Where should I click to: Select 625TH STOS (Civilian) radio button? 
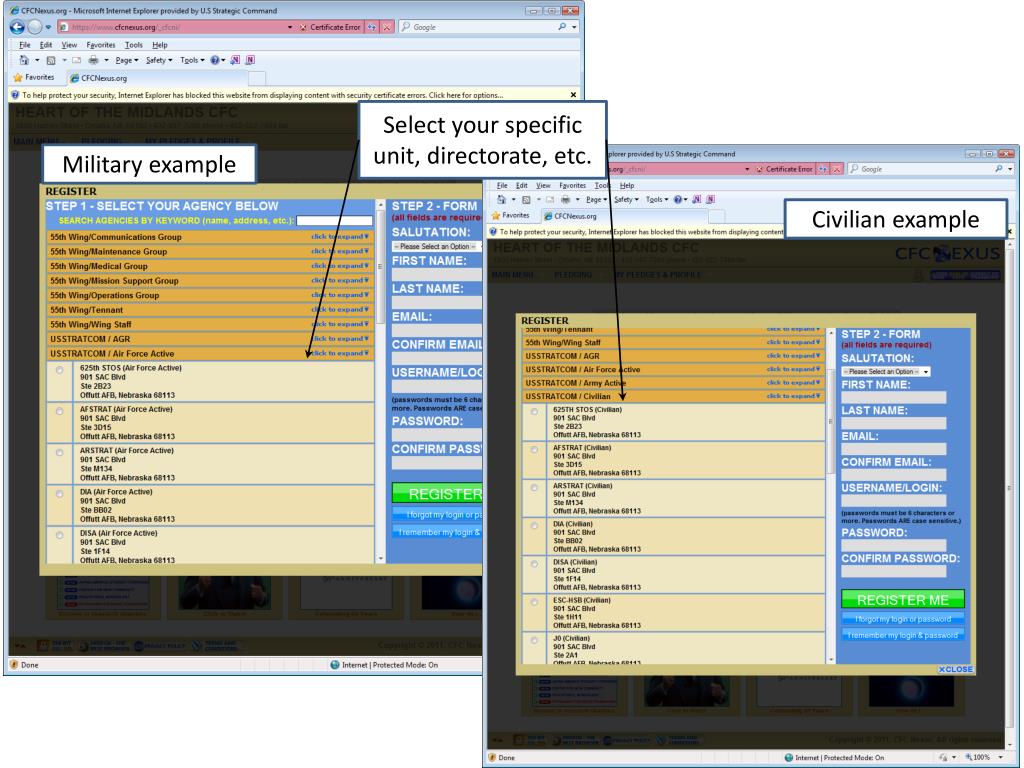click(x=534, y=411)
